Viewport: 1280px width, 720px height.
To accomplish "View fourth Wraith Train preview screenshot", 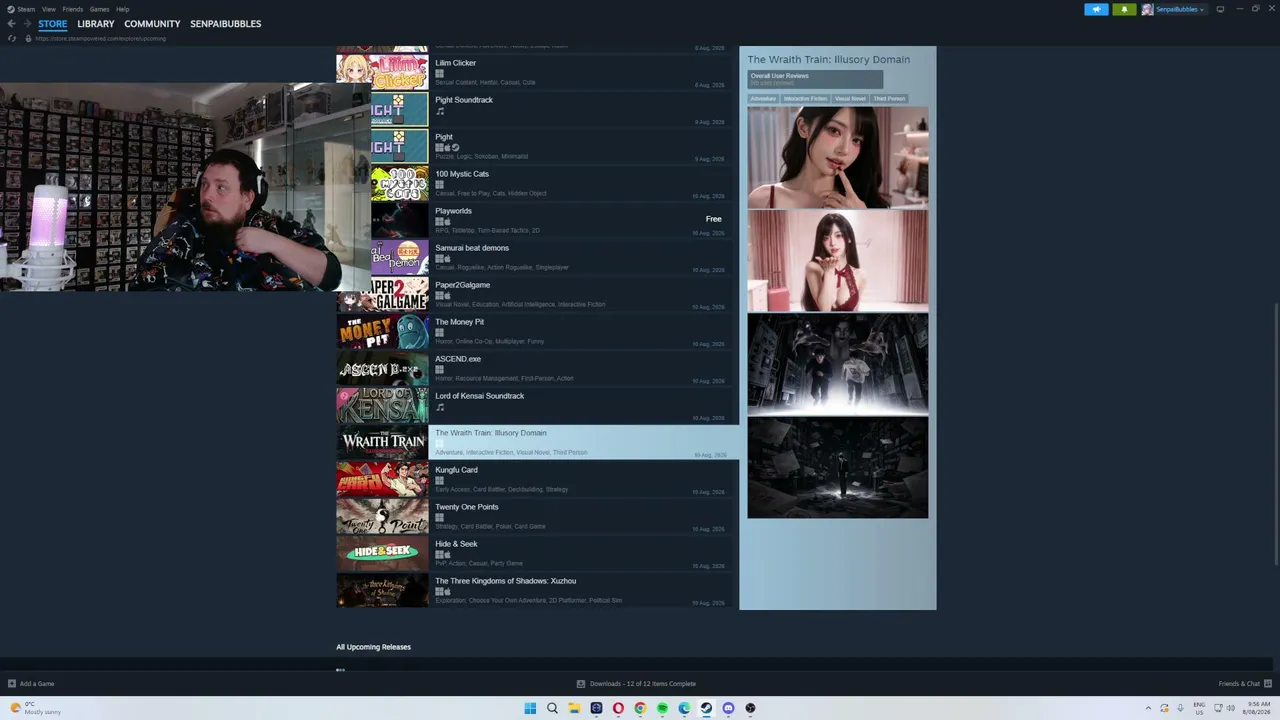I will pos(838,468).
